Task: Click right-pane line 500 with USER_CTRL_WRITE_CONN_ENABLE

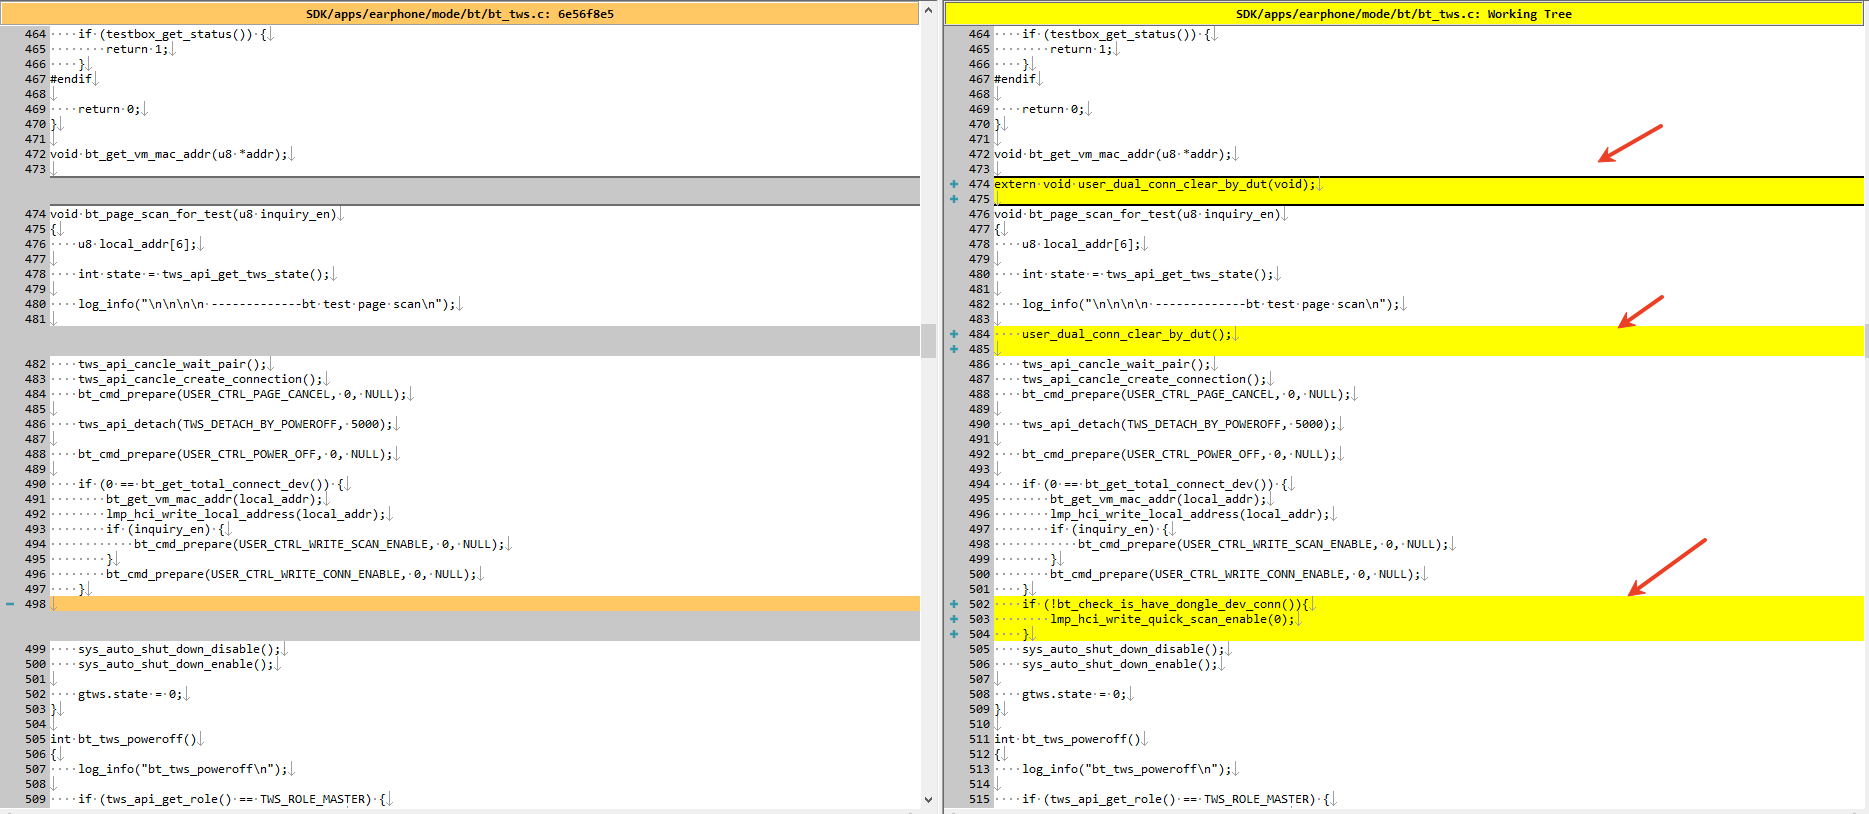Action: [x=1236, y=574]
